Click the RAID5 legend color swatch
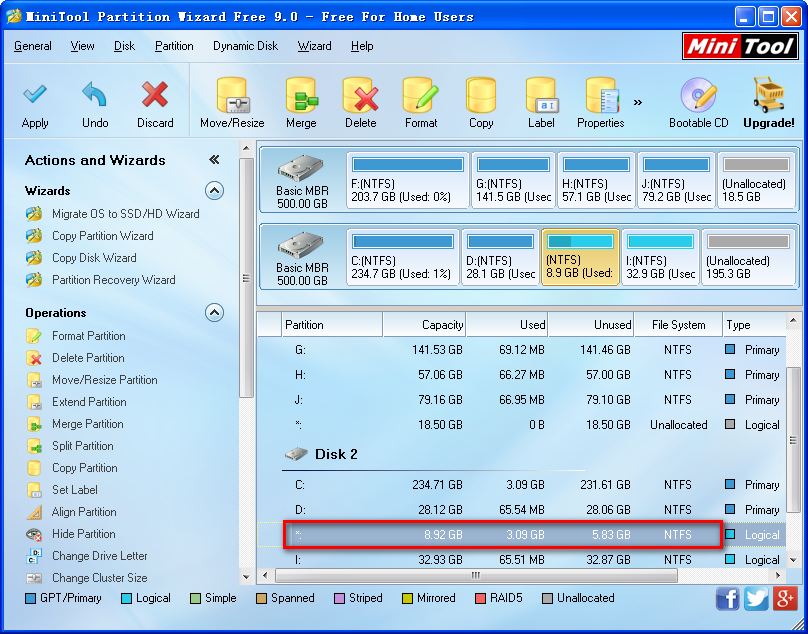This screenshot has height=634, width=808. click(480, 598)
